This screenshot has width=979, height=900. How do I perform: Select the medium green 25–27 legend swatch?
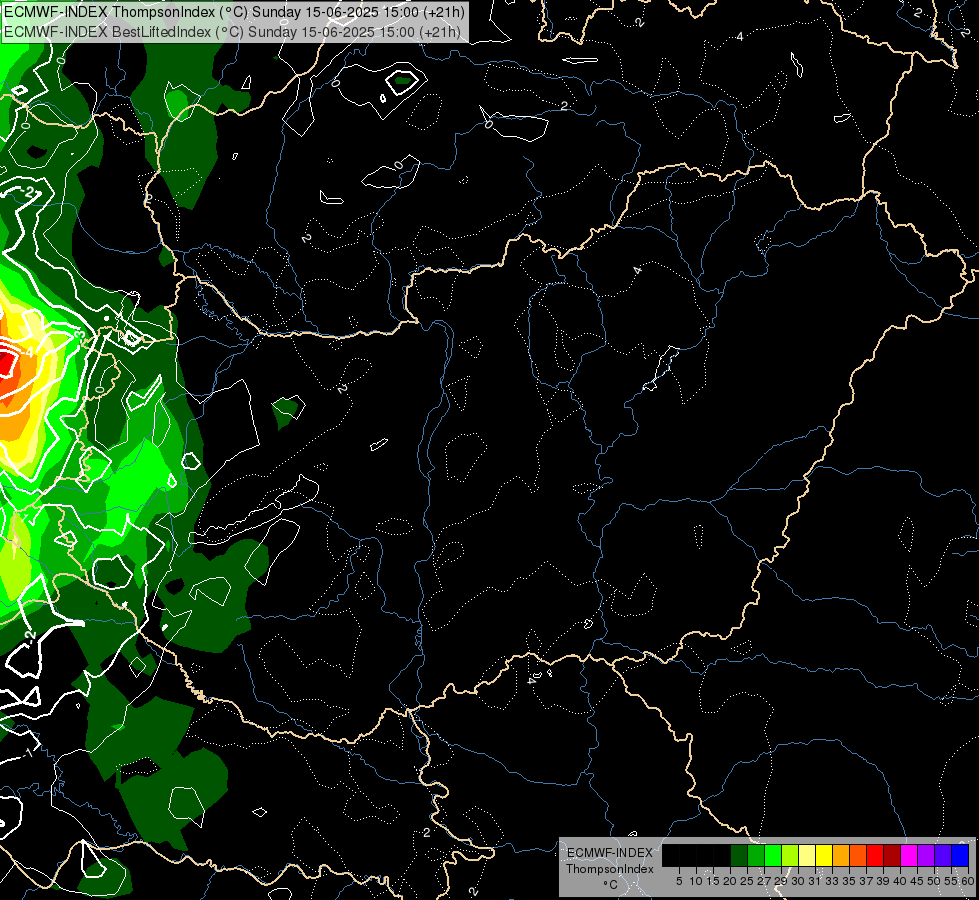pyautogui.click(x=756, y=855)
